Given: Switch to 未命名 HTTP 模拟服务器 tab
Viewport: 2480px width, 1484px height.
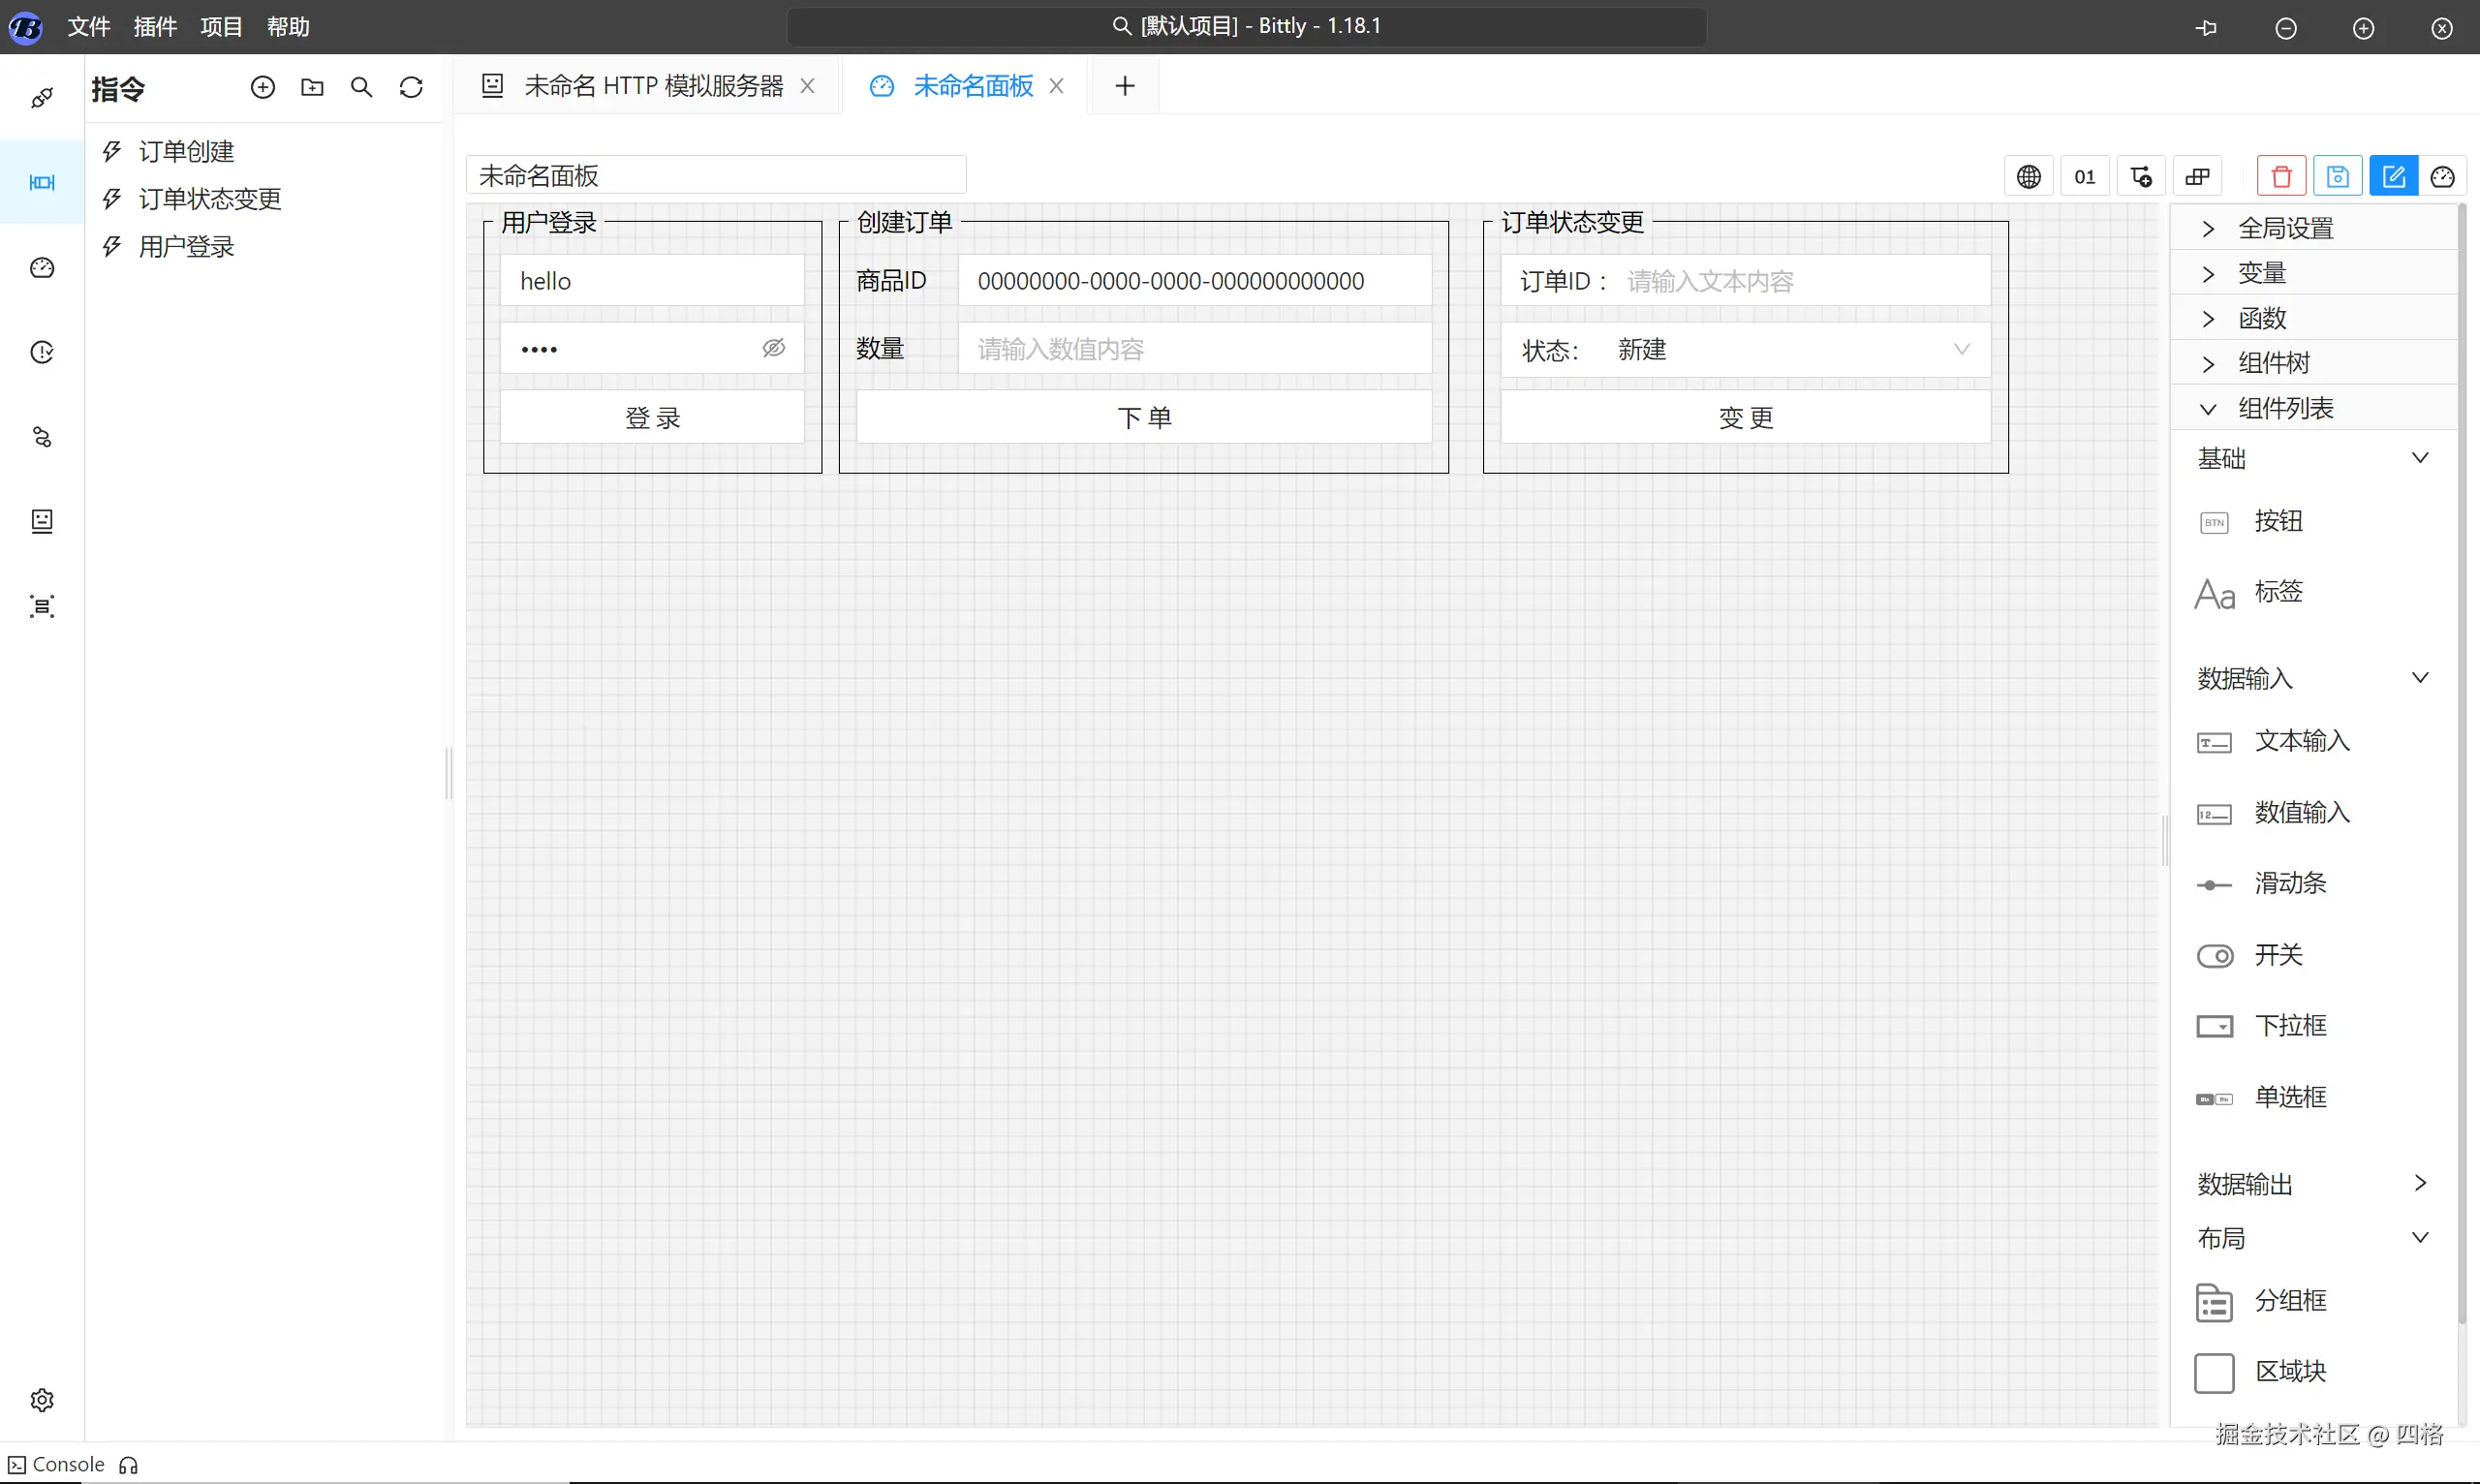Looking at the screenshot, I should 652,86.
